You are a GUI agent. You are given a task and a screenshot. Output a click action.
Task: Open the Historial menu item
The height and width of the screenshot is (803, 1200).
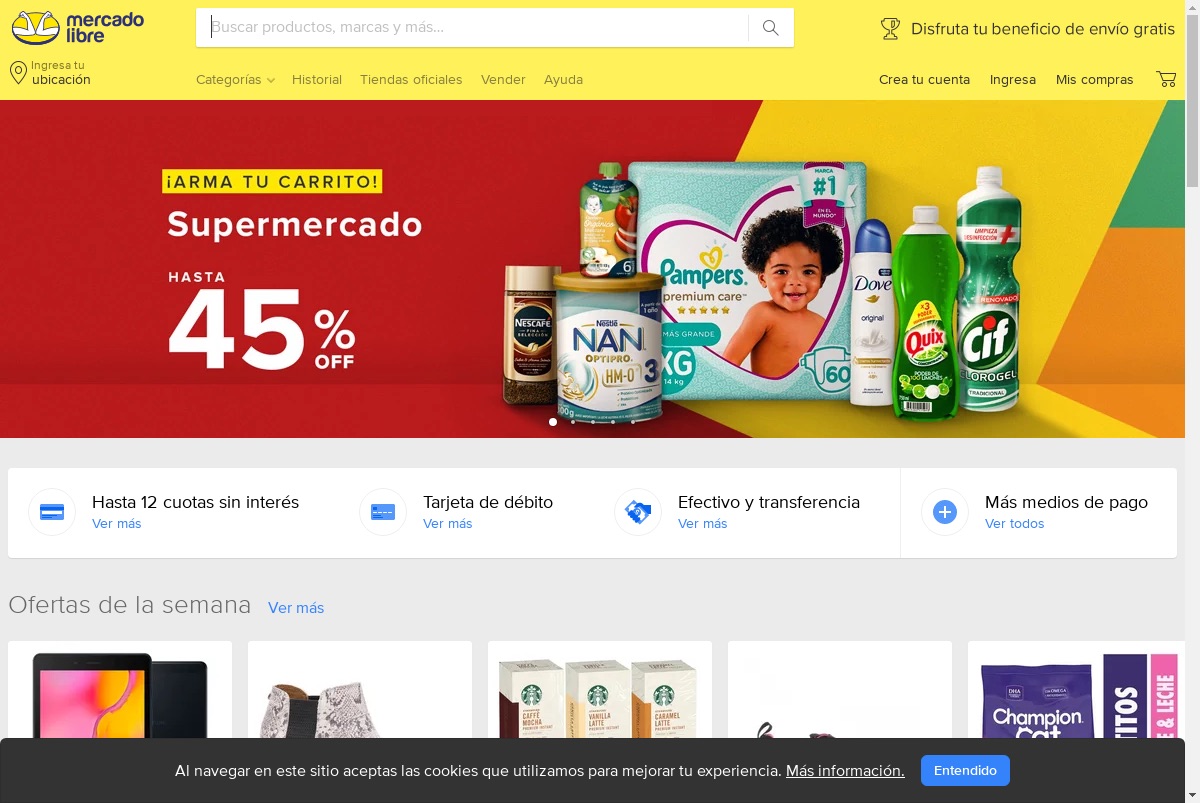pos(317,80)
